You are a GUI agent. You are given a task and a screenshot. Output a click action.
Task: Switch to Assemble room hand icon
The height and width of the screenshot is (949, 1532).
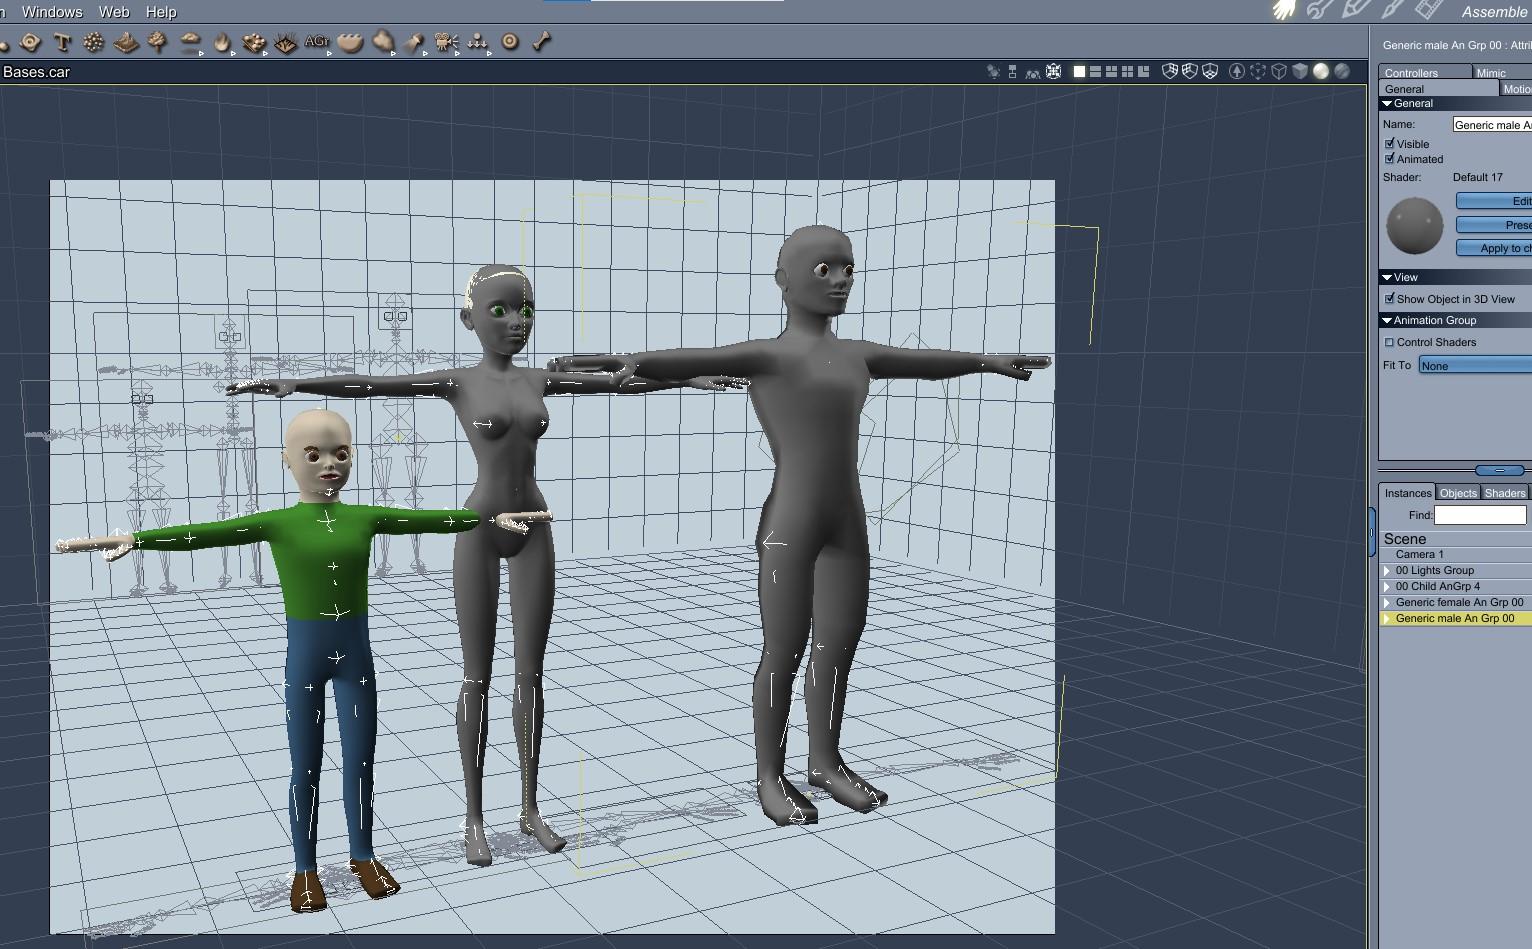(x=1284, y=10)
